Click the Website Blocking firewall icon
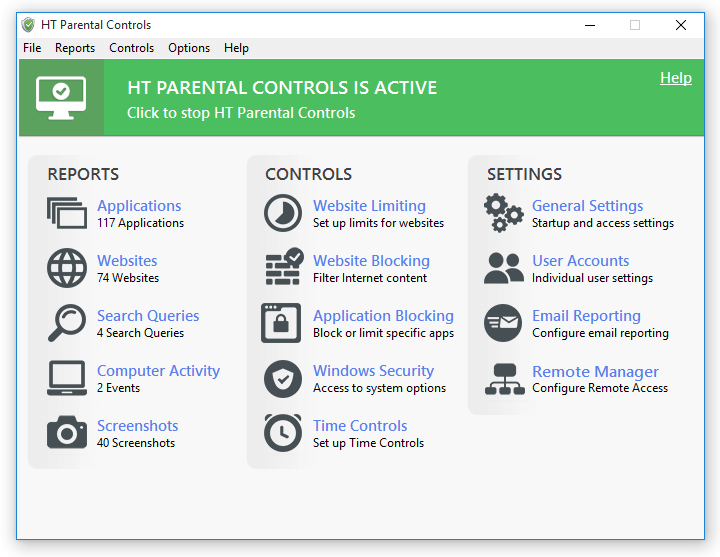This screenshot has height=557, width=720. click(x=284, y=267)
